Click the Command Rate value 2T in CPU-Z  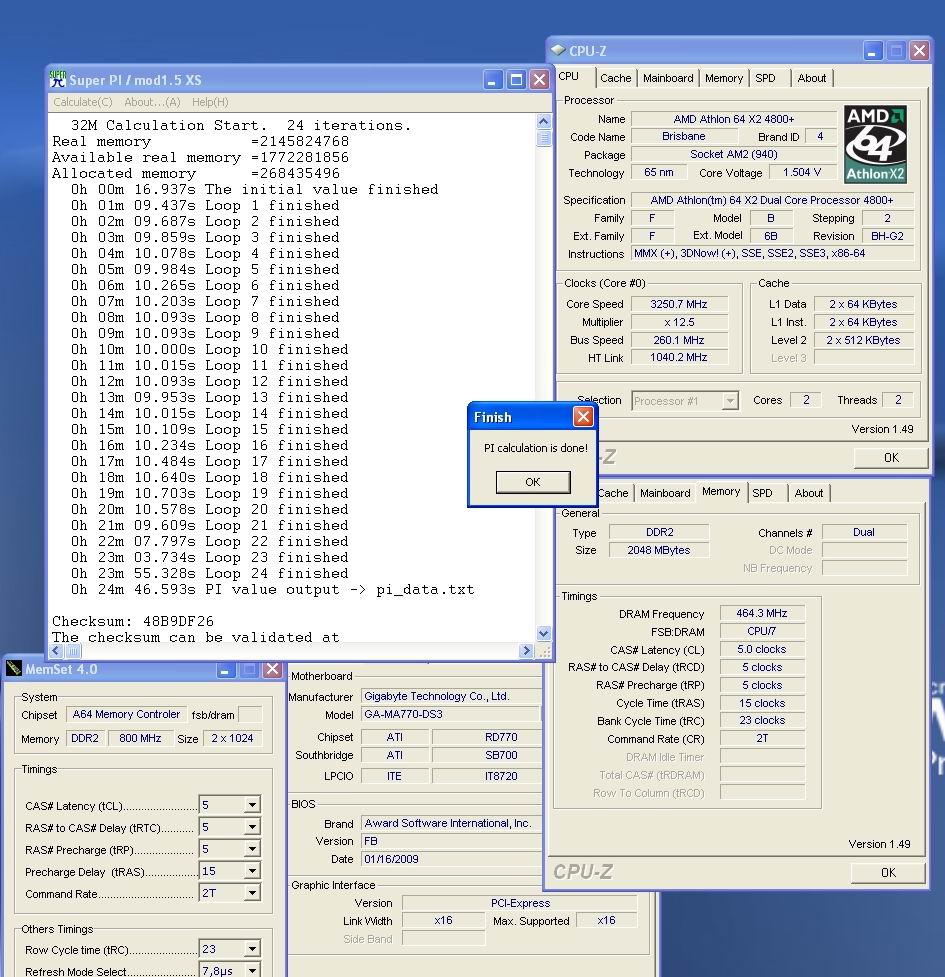click(762, 738)
